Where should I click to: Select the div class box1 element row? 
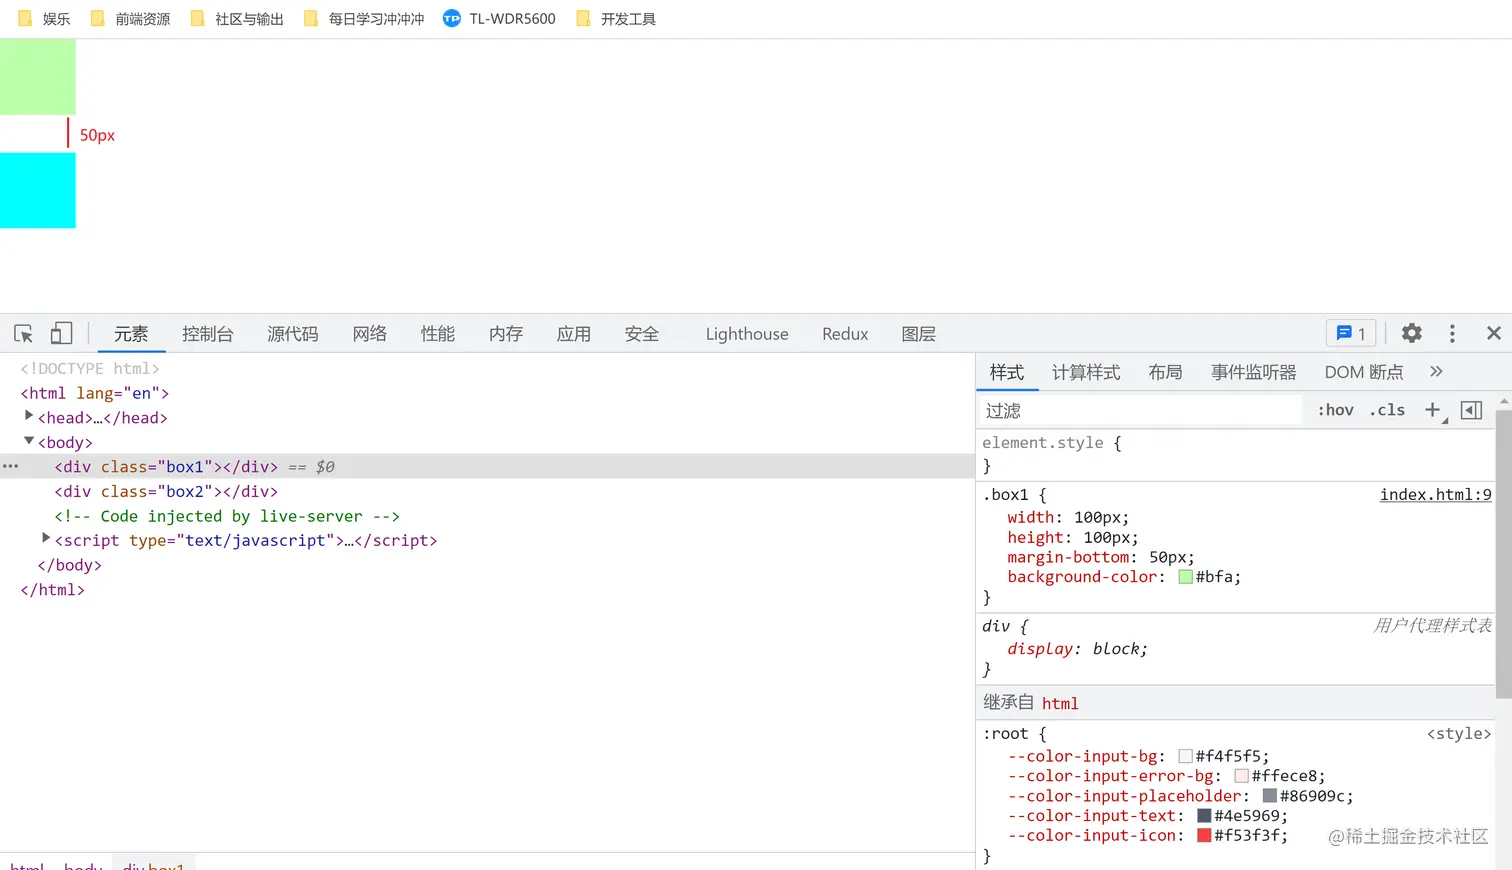487,466
